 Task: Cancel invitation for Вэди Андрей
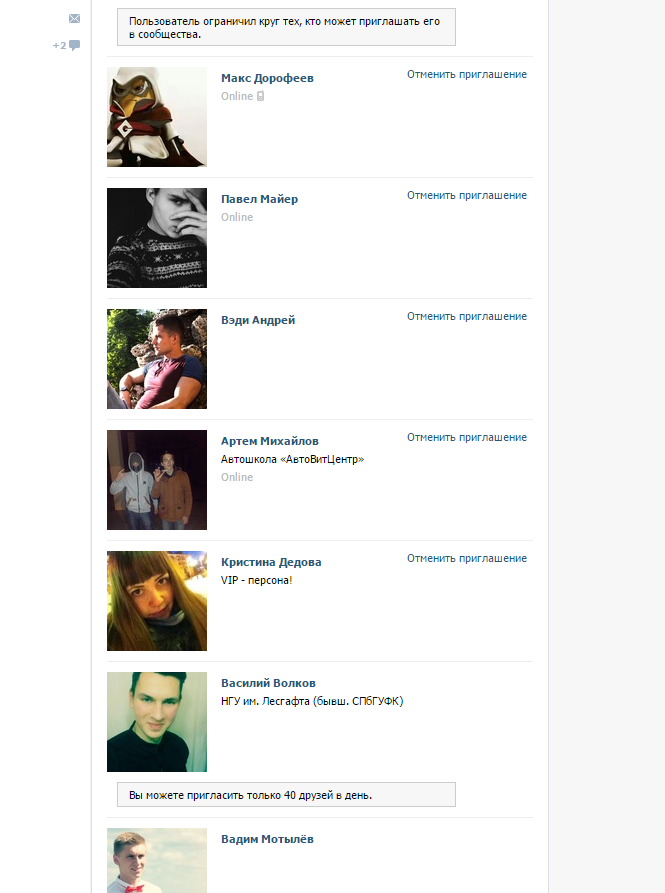pos(467,316)
